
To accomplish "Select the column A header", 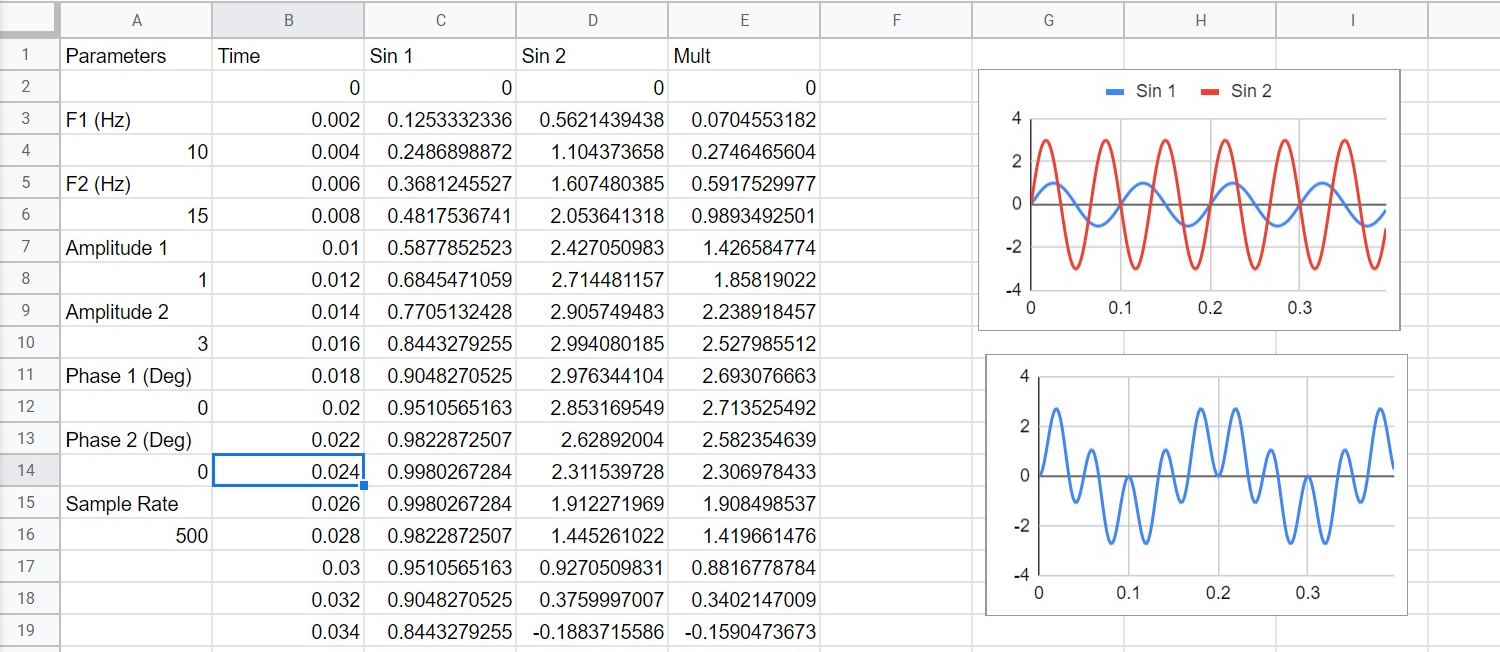I will (136, 20).
